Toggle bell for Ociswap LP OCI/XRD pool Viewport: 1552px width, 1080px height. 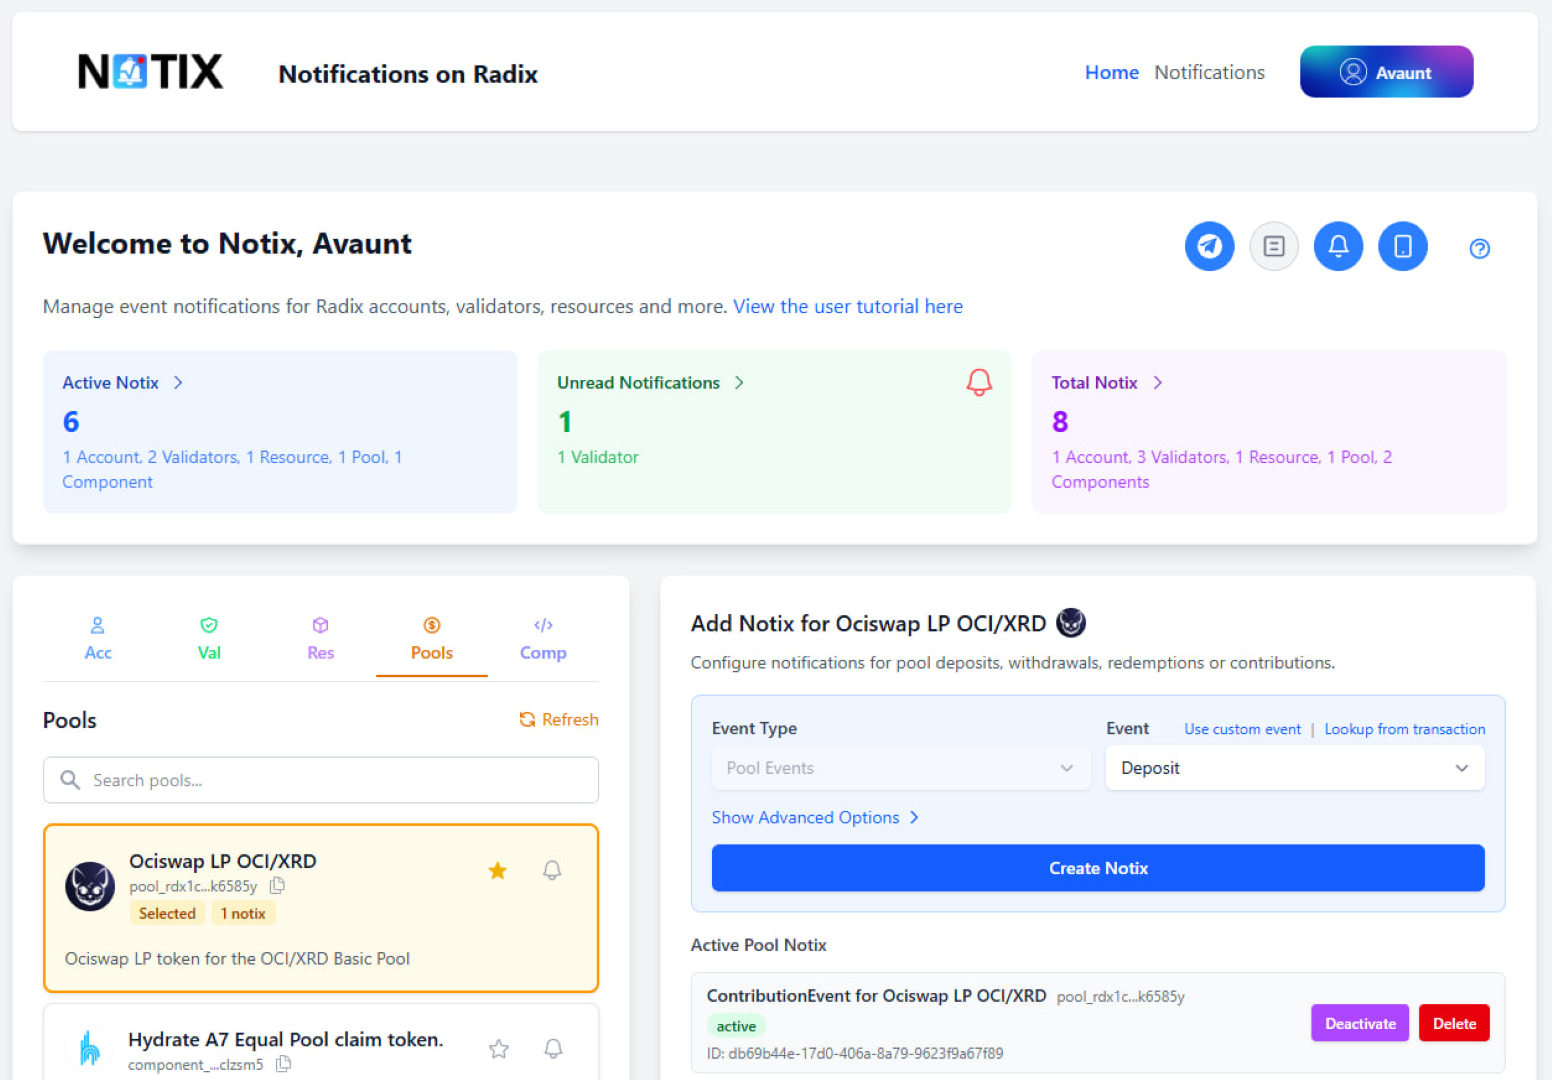coord(552,871)
